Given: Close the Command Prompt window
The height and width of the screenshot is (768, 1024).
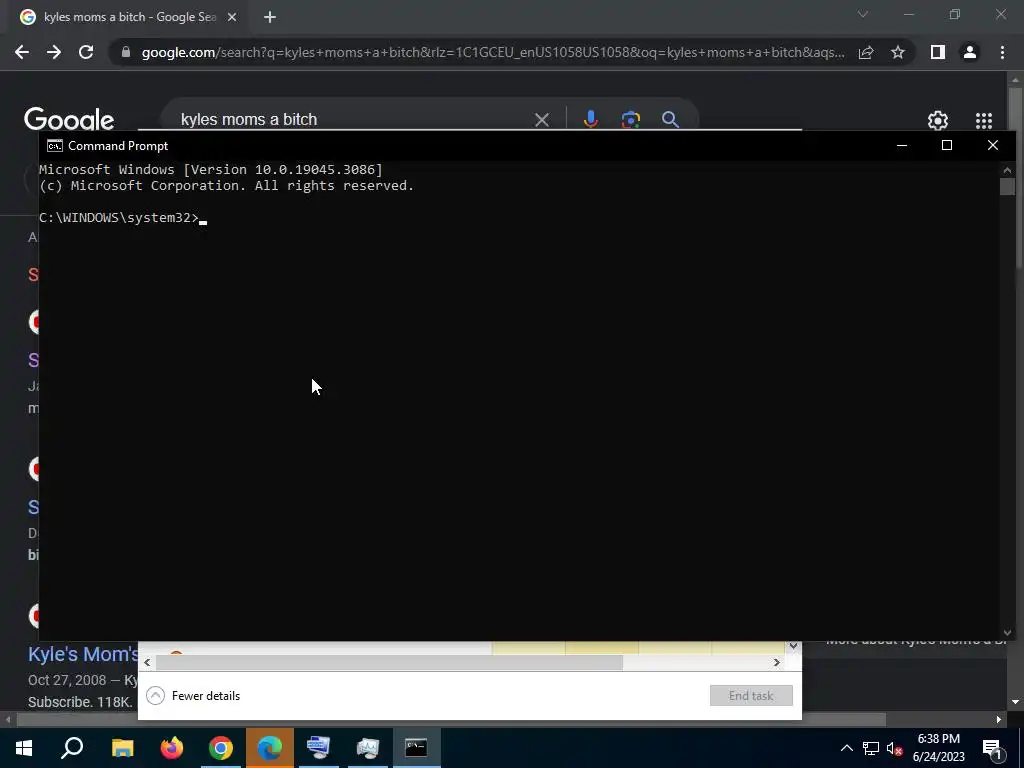Looking at the screenshot, I should point(993,145).
